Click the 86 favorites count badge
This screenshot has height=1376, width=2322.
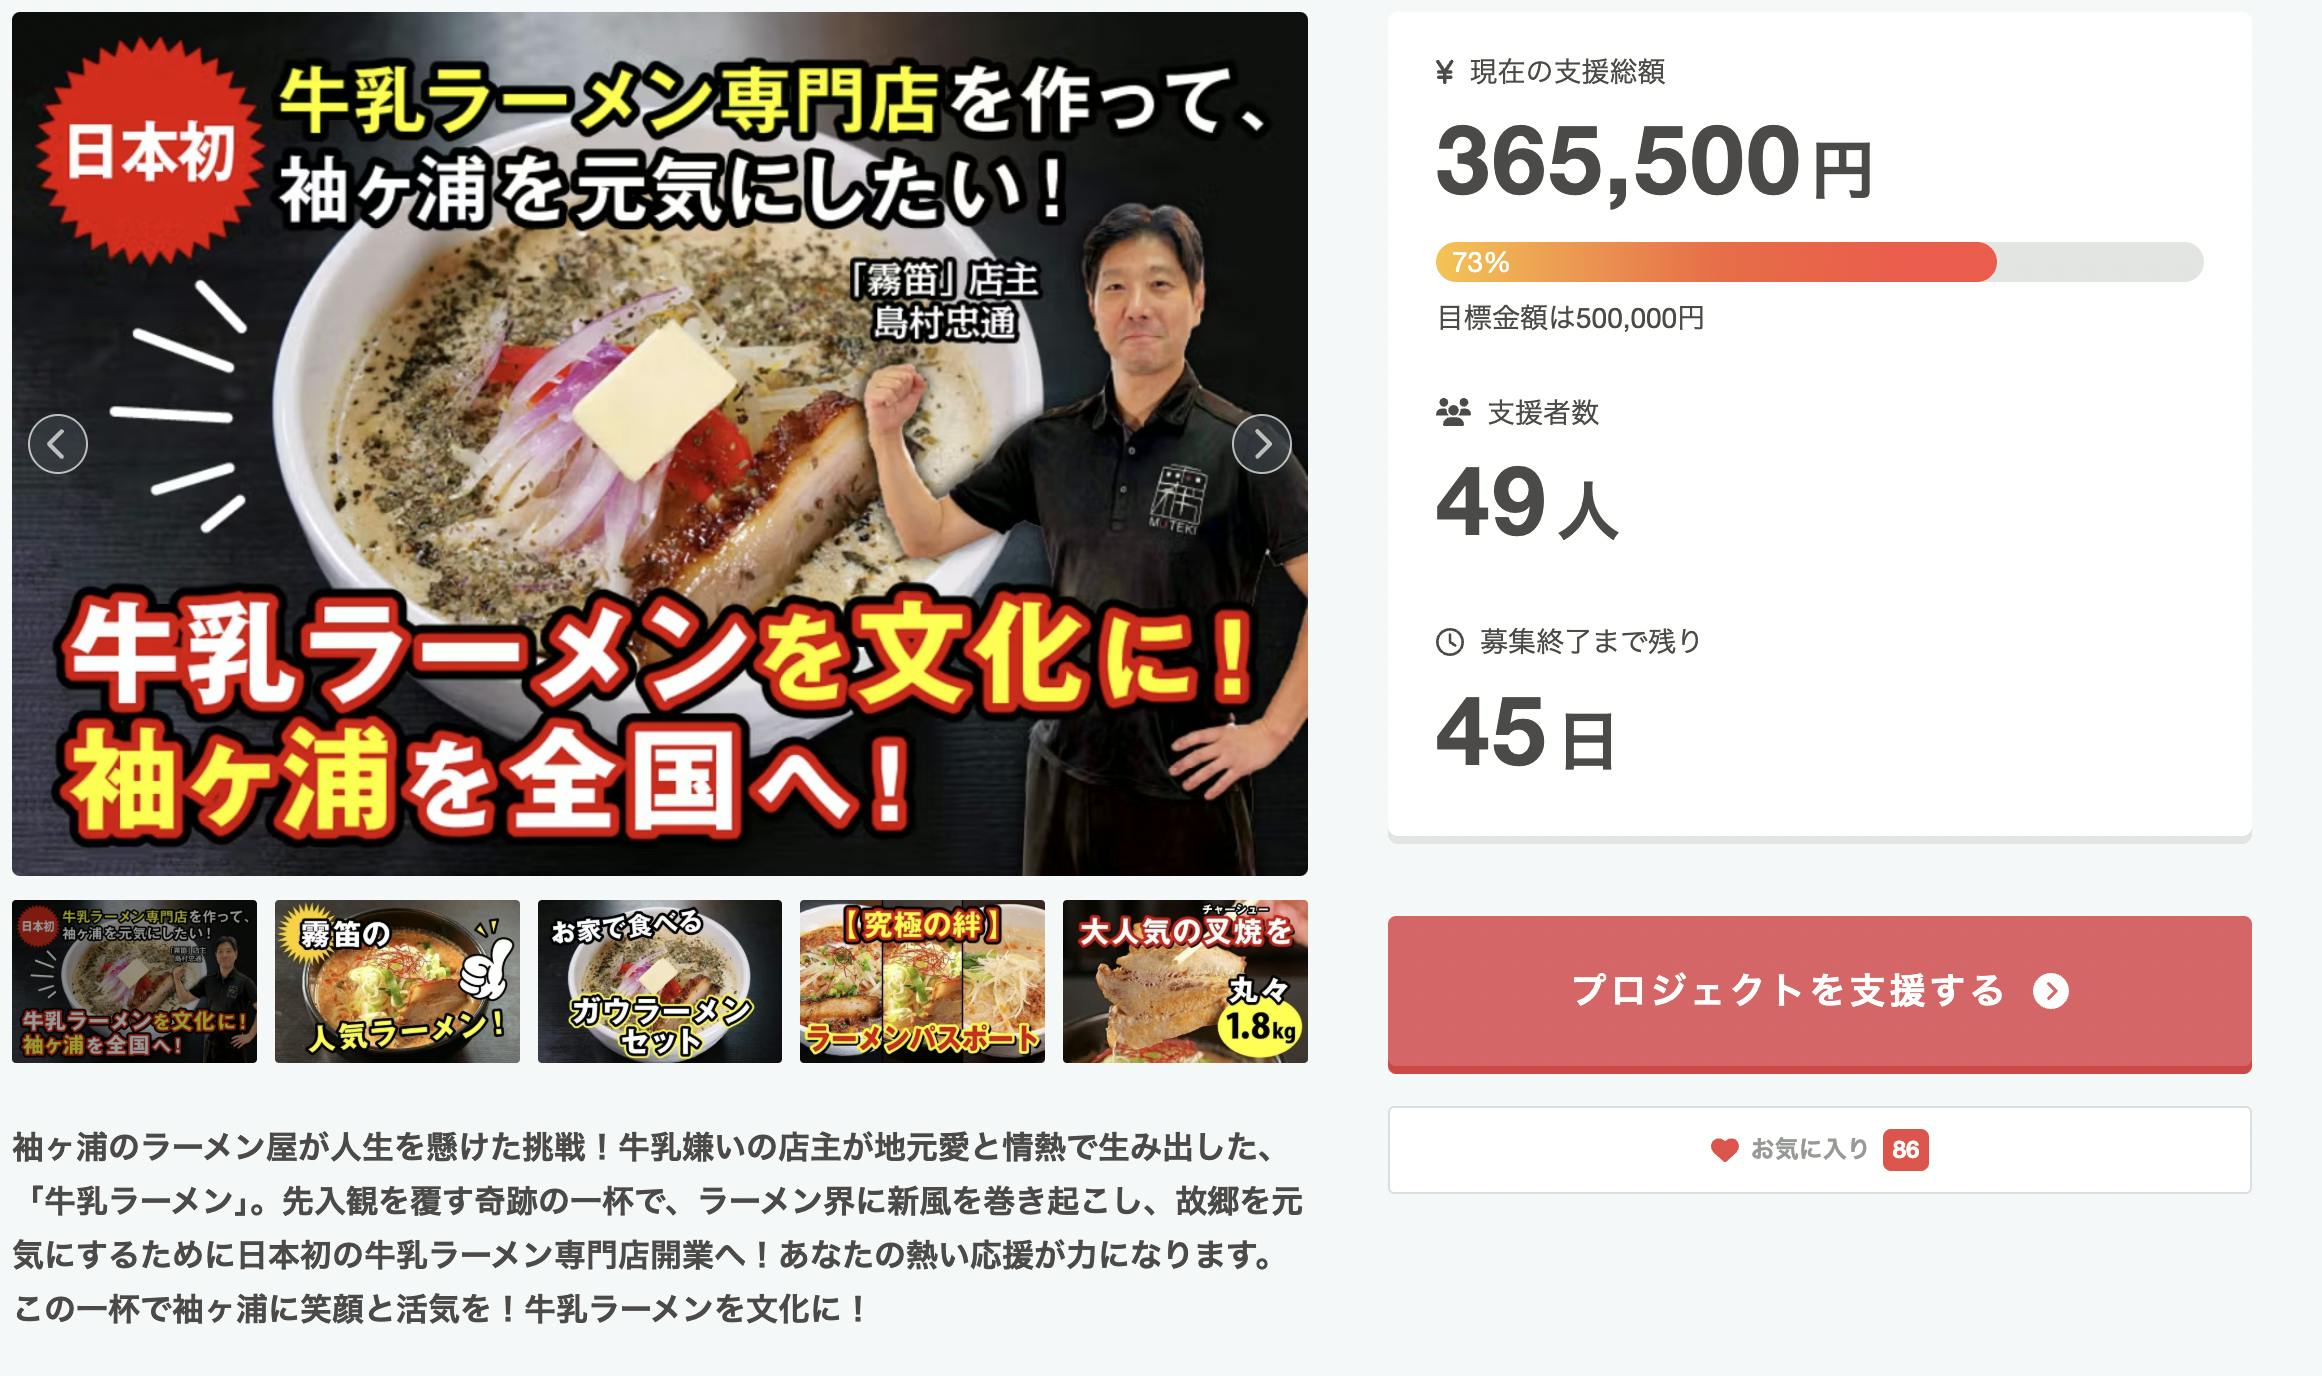click(1905, 1150)
